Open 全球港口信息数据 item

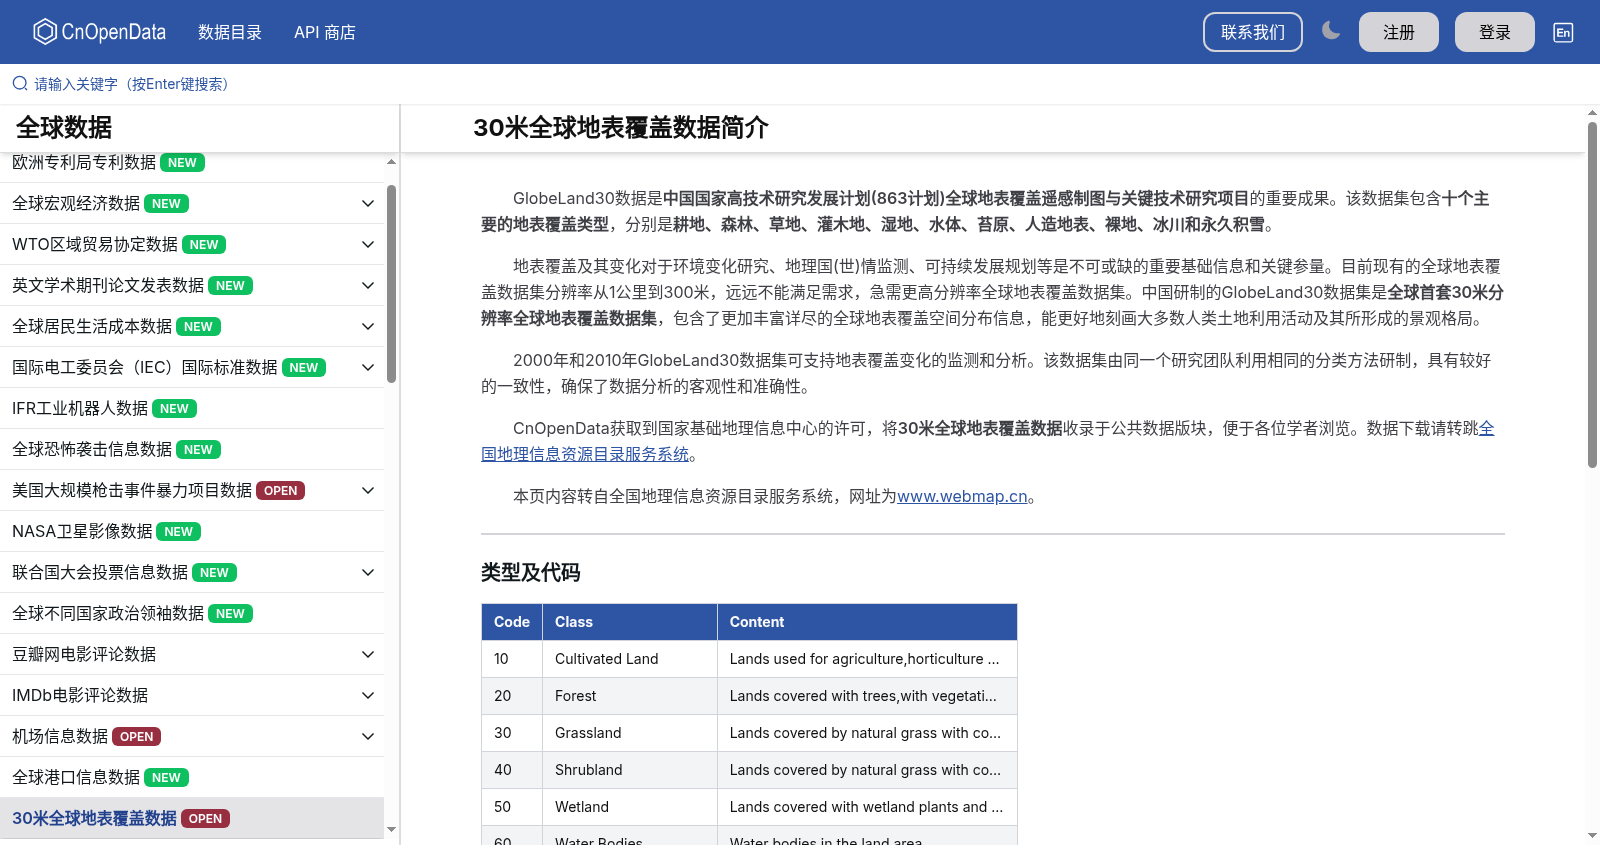point(192,777)
